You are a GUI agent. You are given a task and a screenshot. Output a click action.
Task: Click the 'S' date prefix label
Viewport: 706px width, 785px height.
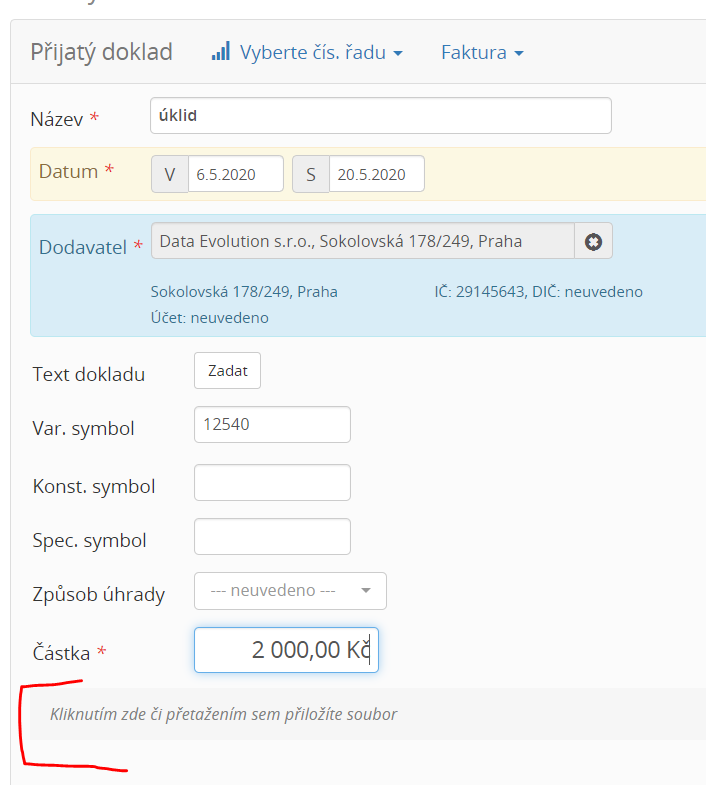pos(311,174)
